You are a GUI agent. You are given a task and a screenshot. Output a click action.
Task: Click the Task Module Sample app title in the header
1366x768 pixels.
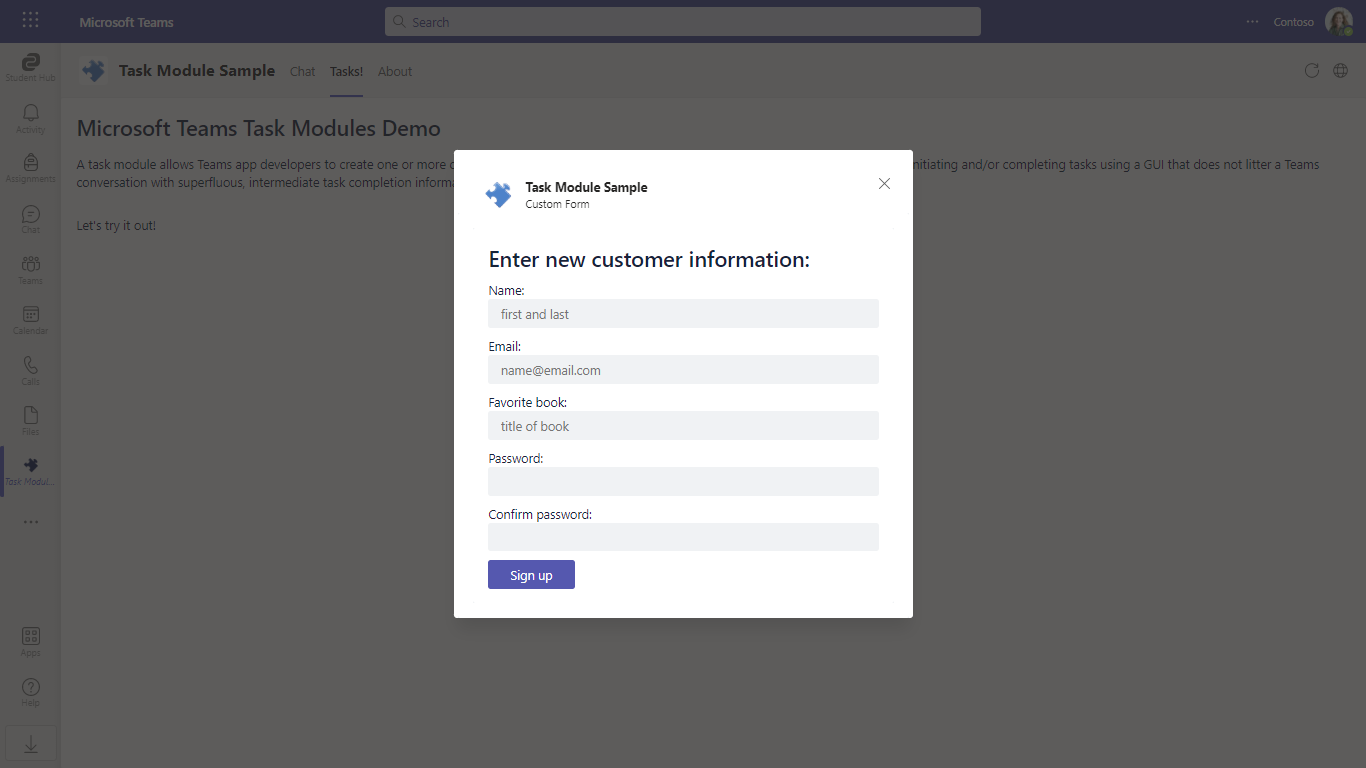click(x=197, y=71)
